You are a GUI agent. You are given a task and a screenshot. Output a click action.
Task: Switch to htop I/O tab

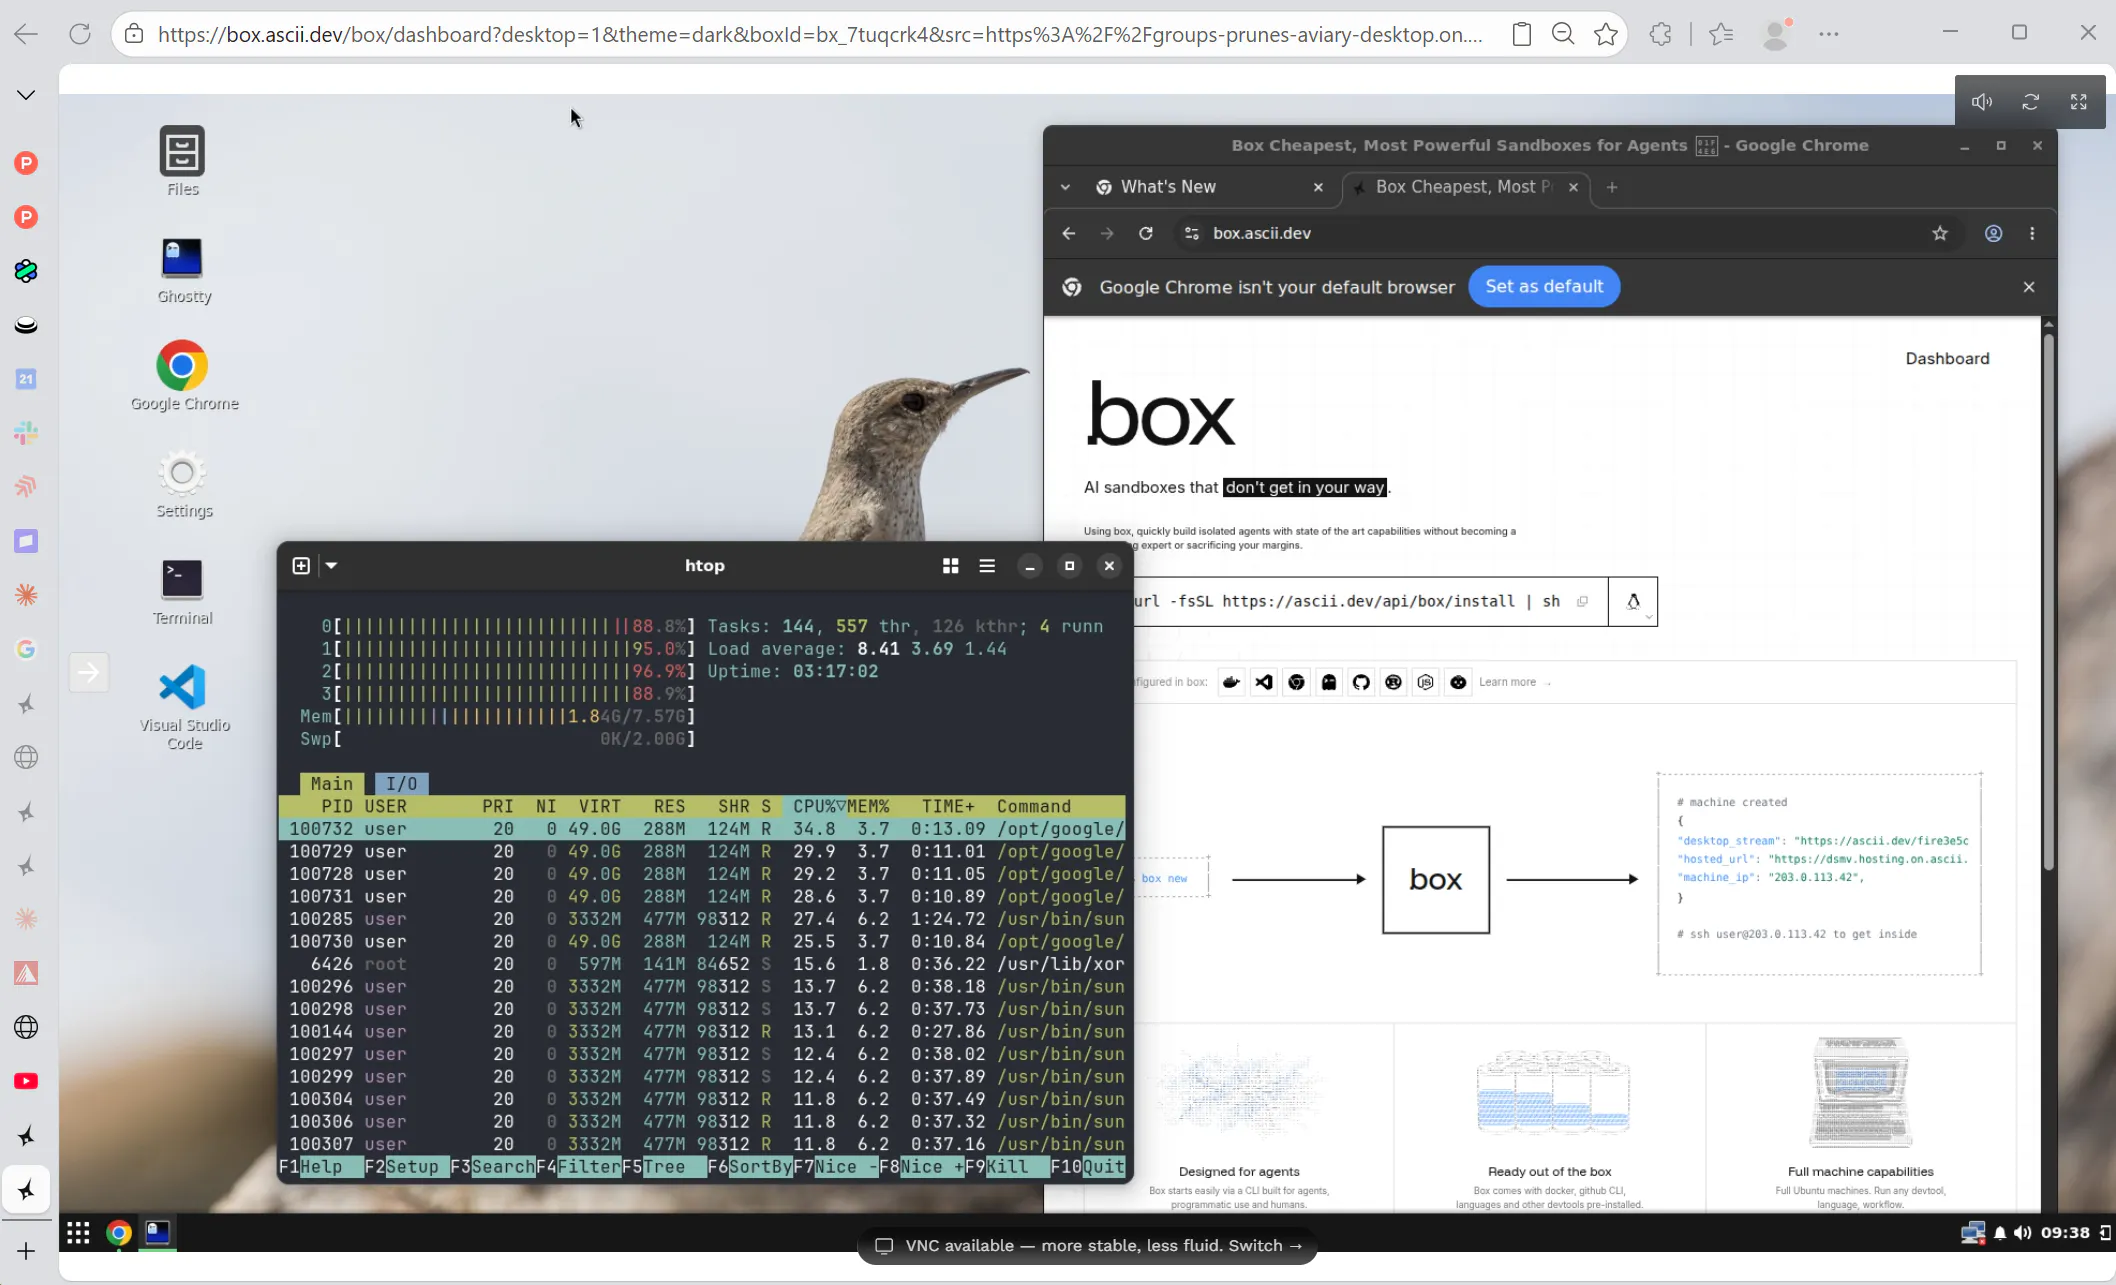point(401,784)
